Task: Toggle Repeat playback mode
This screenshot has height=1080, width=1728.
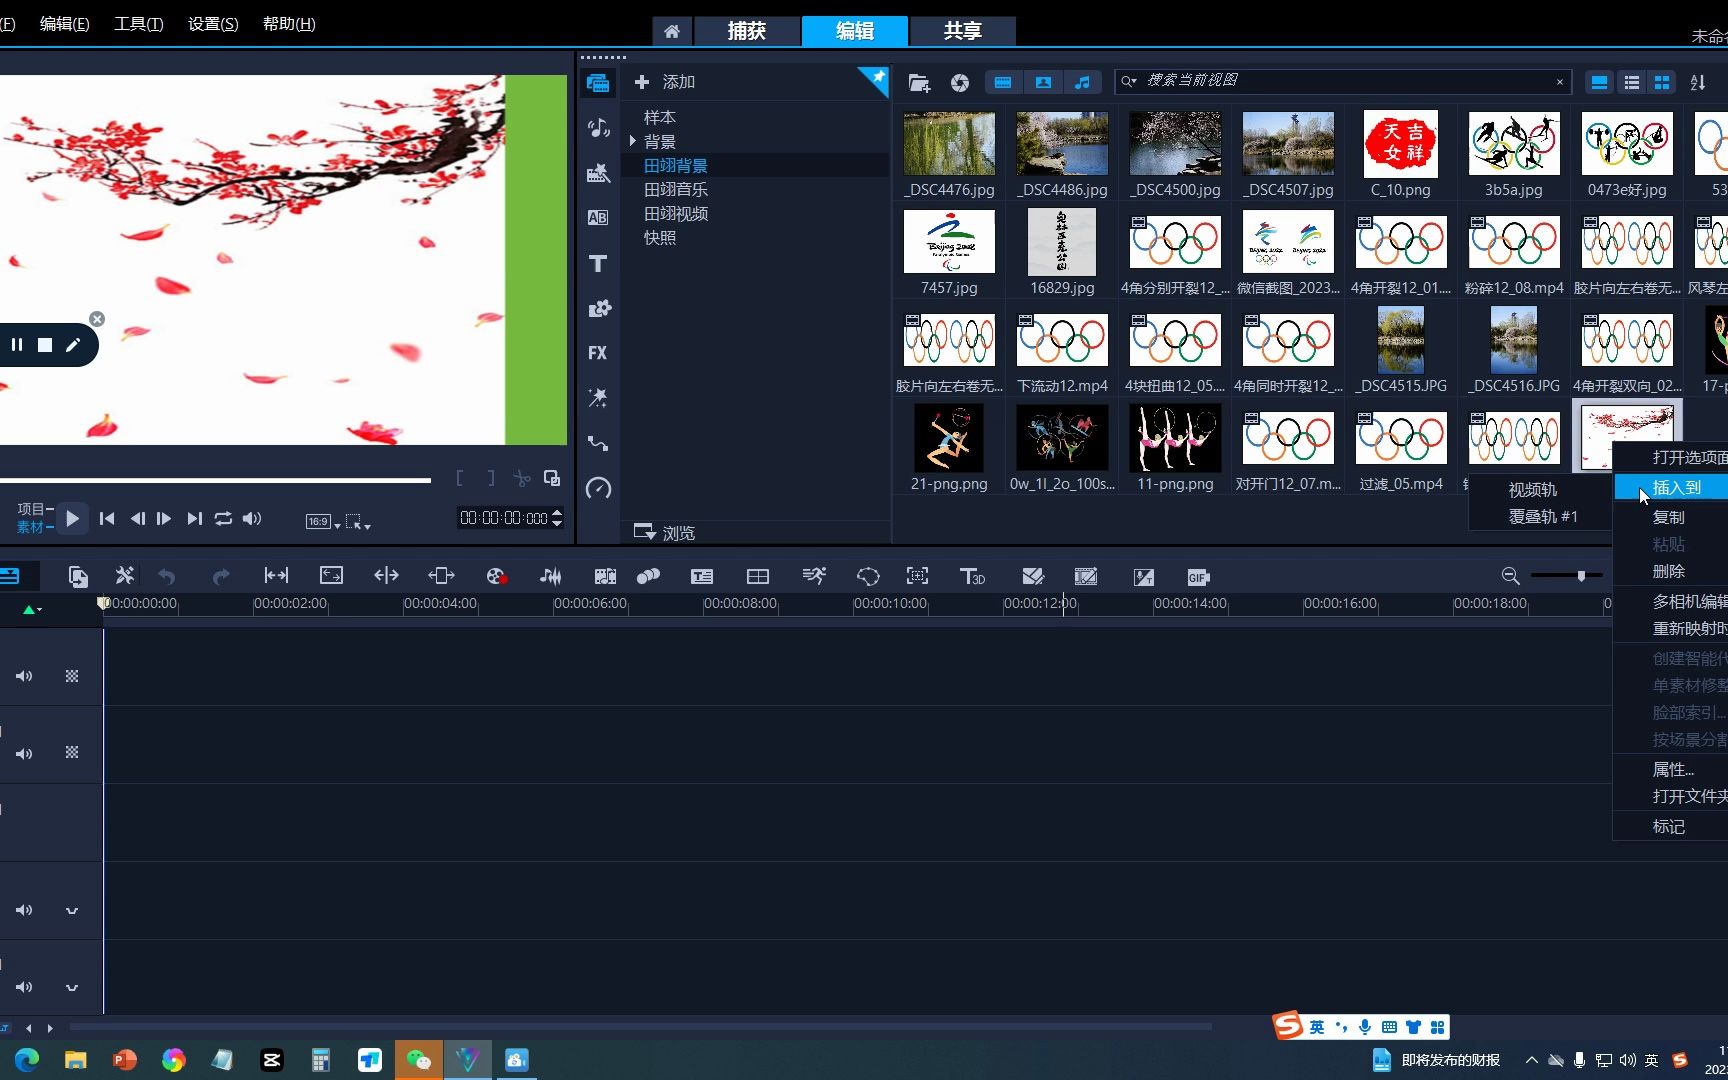Action: (223, 518)
